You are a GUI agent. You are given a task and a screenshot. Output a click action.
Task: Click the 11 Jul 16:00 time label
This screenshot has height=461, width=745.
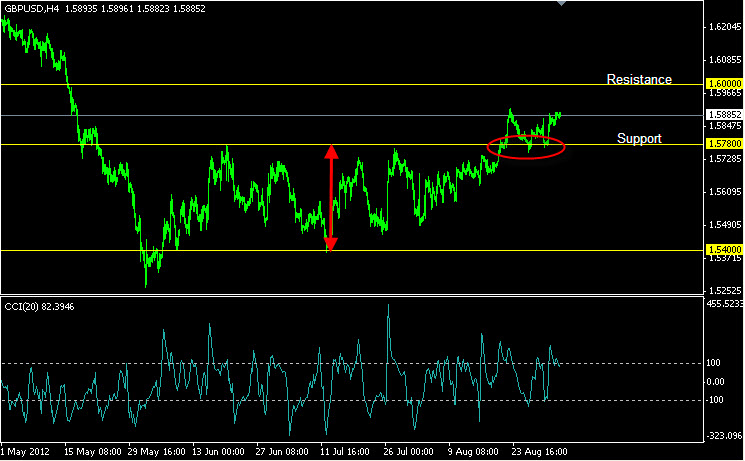click(344, 451)
